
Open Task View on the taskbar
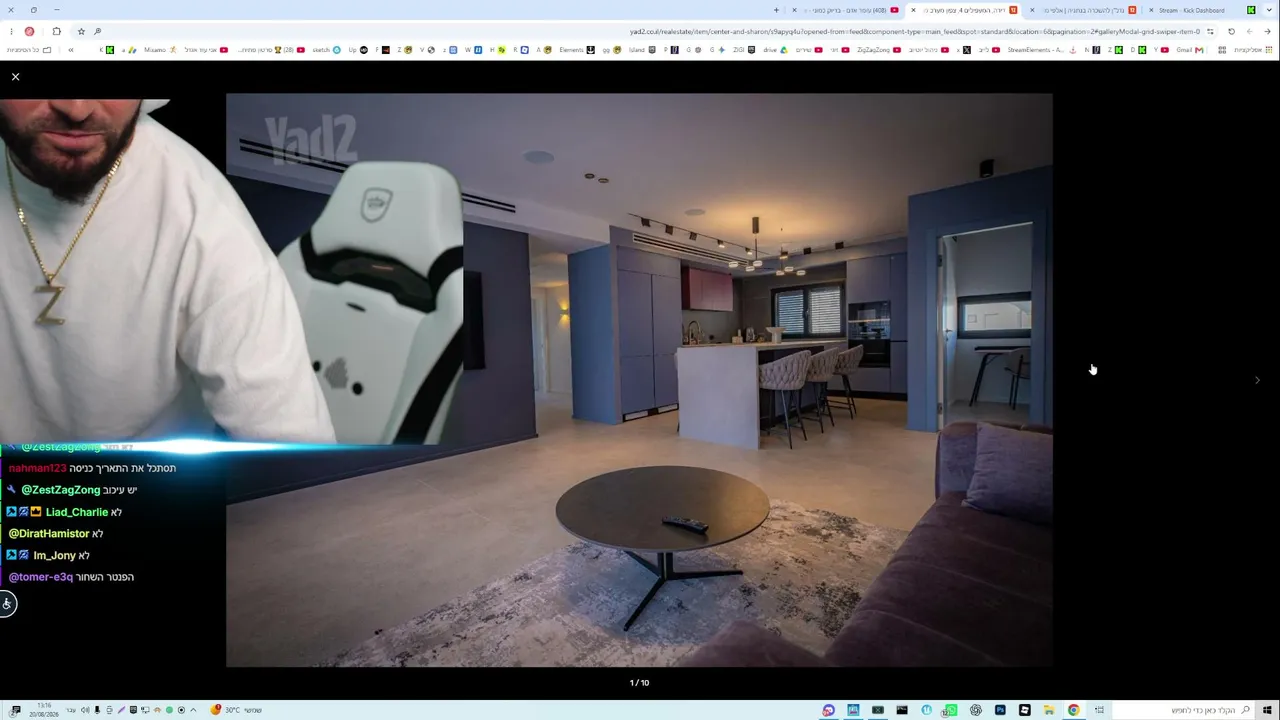pyautogui.click(x=1099, y=710)
